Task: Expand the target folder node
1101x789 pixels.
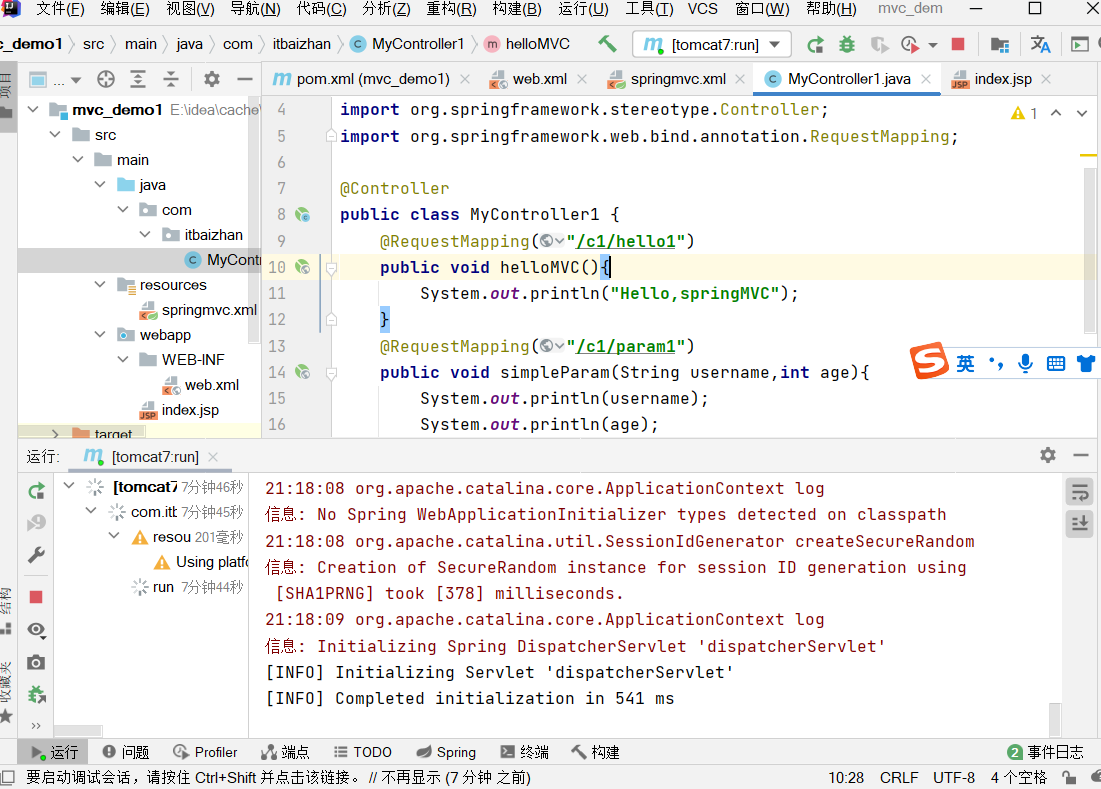Action: pyautogui.click(x=55, y=434)
